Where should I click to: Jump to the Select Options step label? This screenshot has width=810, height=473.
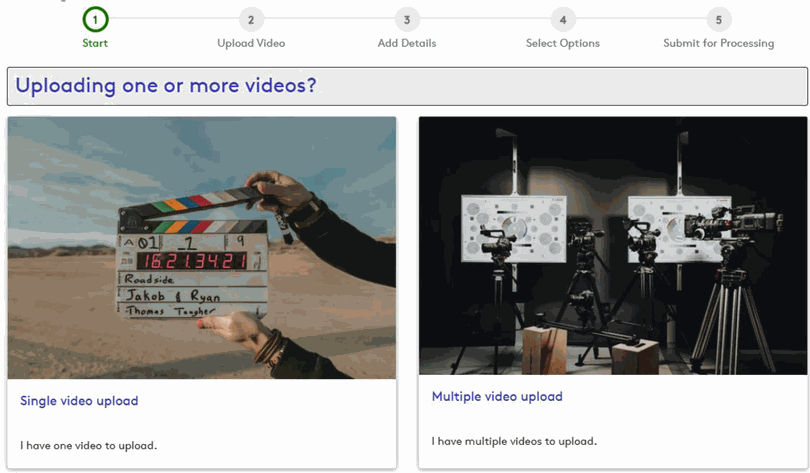tap(563, 43)
